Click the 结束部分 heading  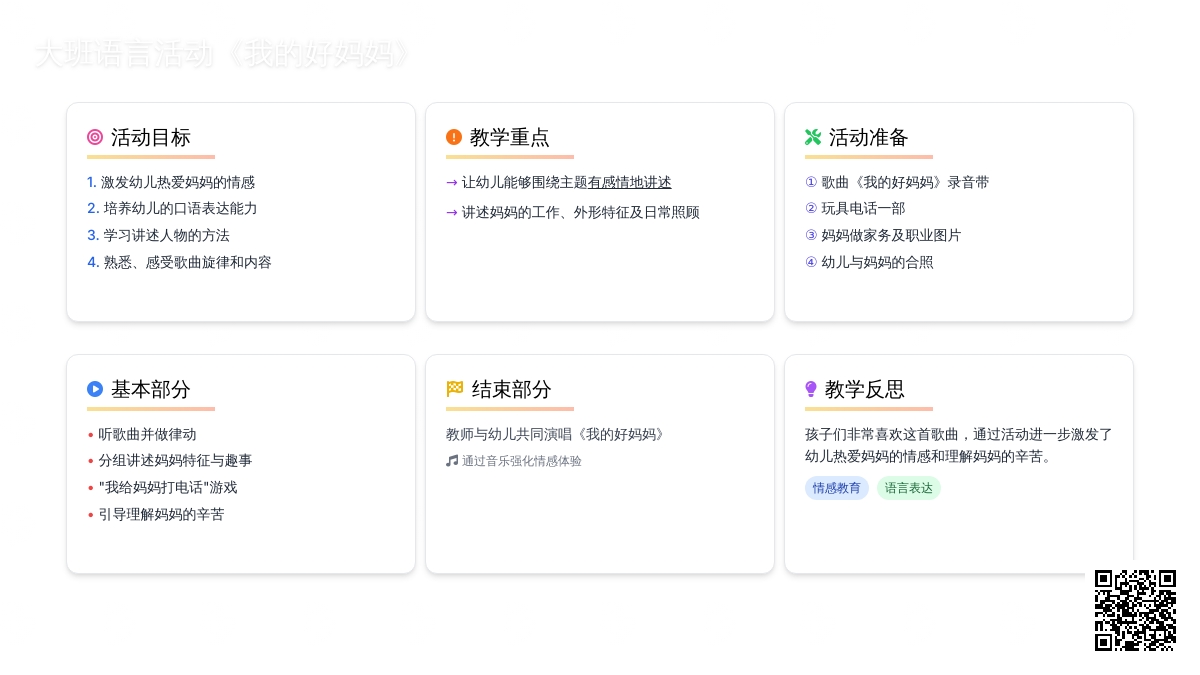[512, 389]
